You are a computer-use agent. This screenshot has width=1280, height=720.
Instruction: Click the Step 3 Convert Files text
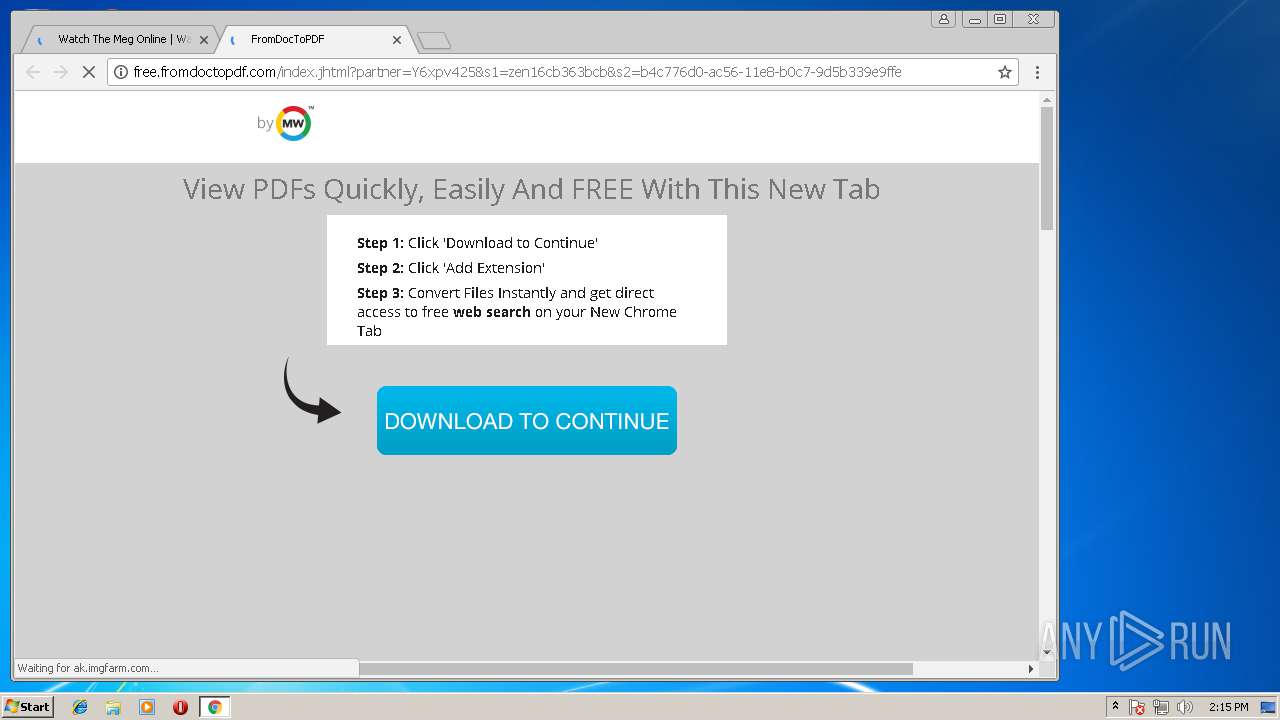tap(517, 312)
